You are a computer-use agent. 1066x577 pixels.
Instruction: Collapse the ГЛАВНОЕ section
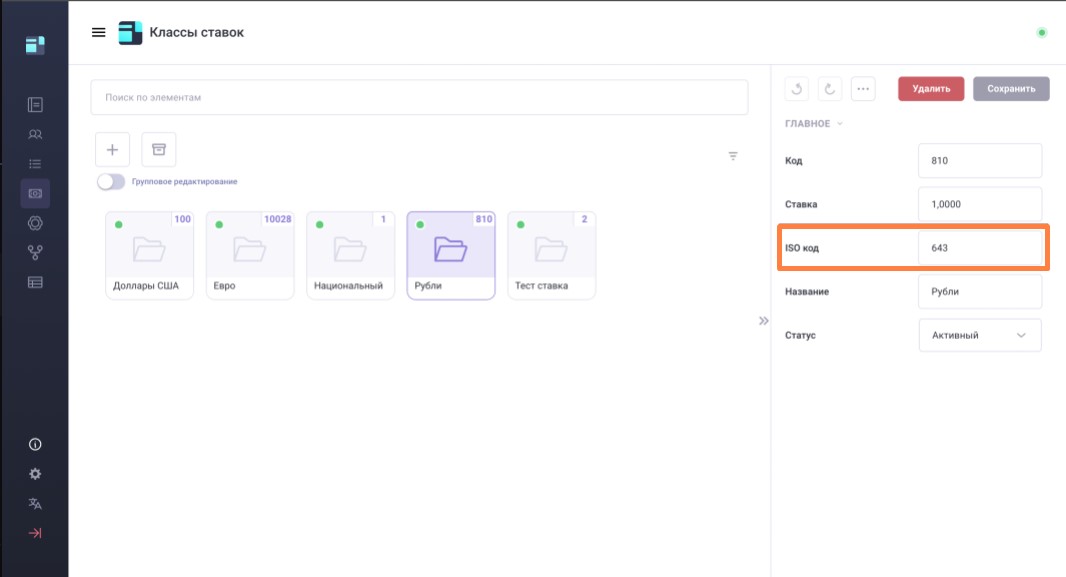815,124
